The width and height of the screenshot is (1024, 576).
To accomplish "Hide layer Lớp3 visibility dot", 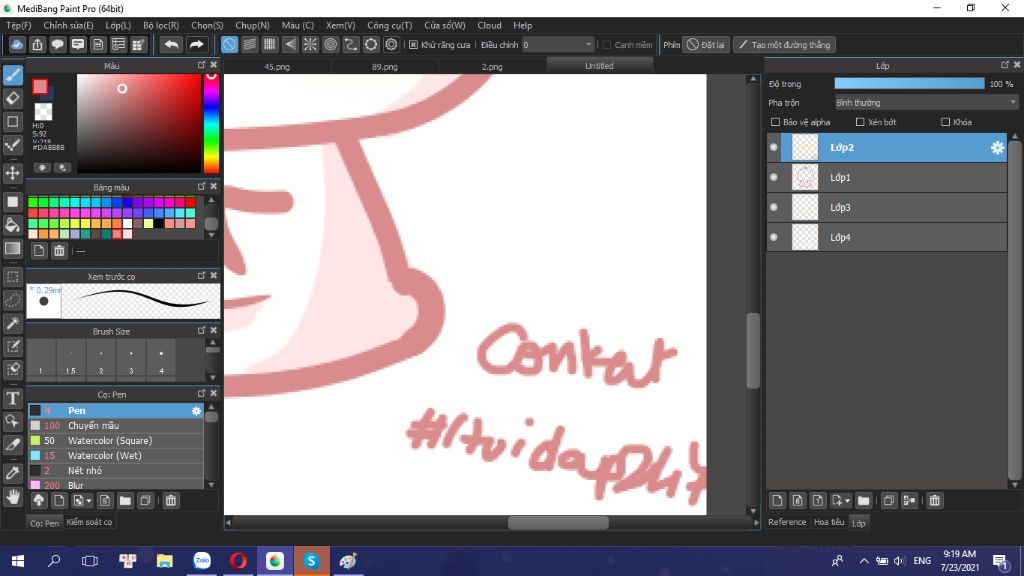I will 774,208.
